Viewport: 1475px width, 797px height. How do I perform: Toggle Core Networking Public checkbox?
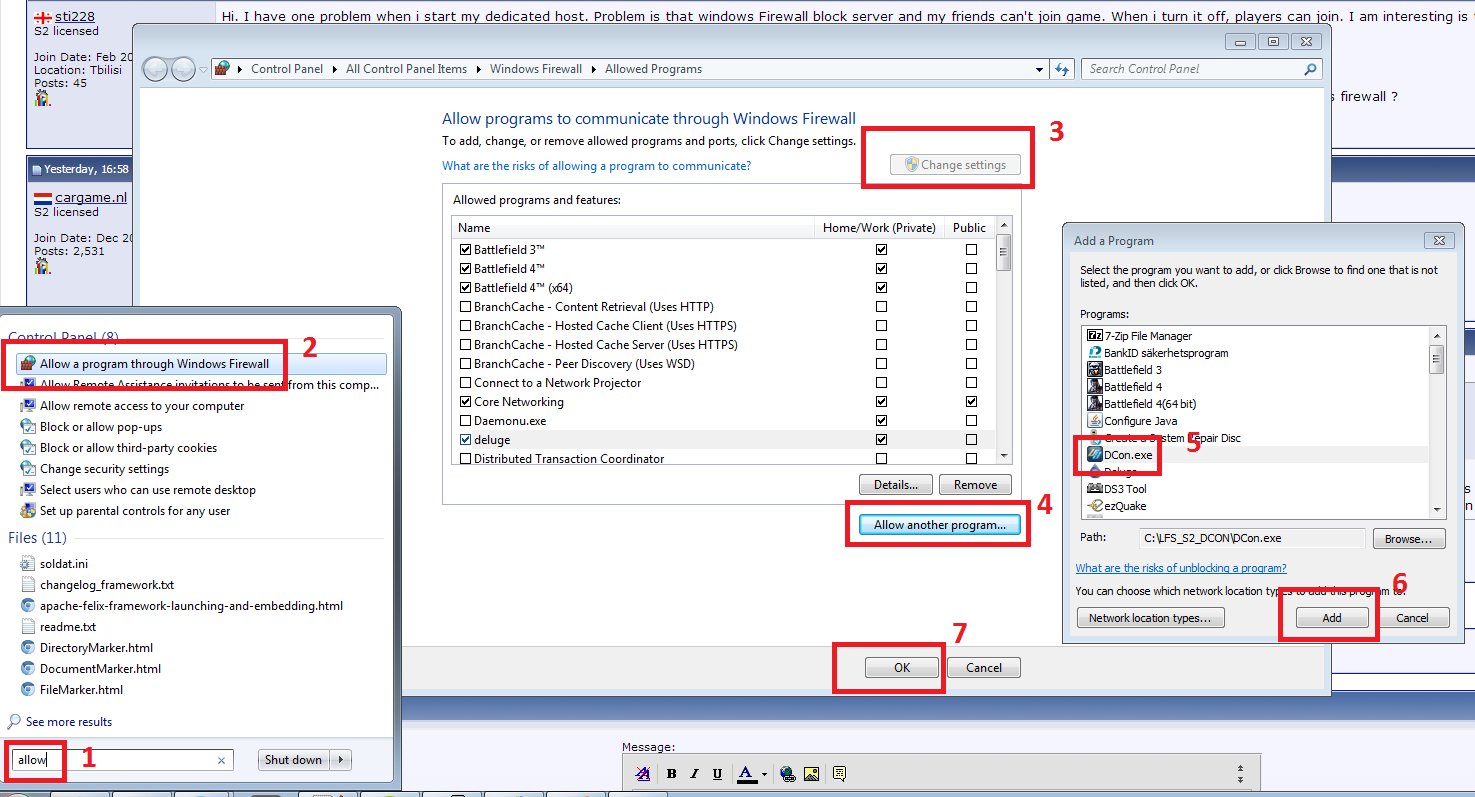(971, 402)
